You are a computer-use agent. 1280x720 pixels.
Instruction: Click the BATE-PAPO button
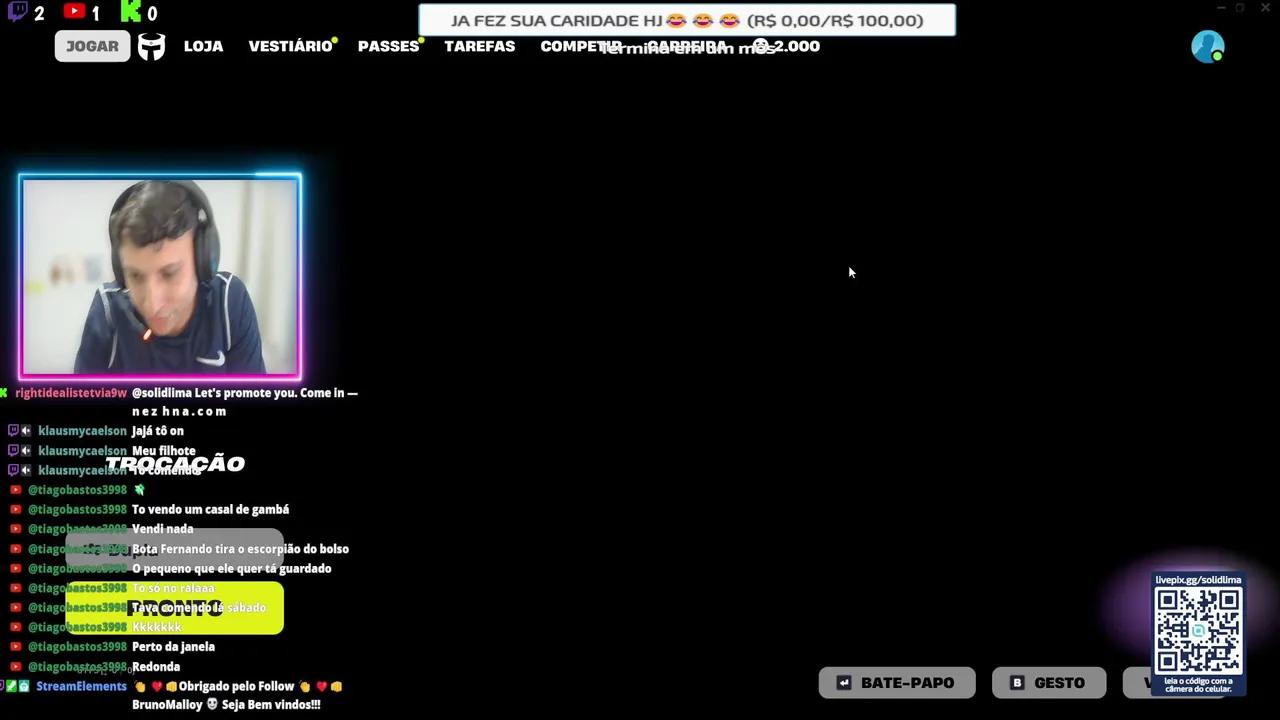(897, 683)
